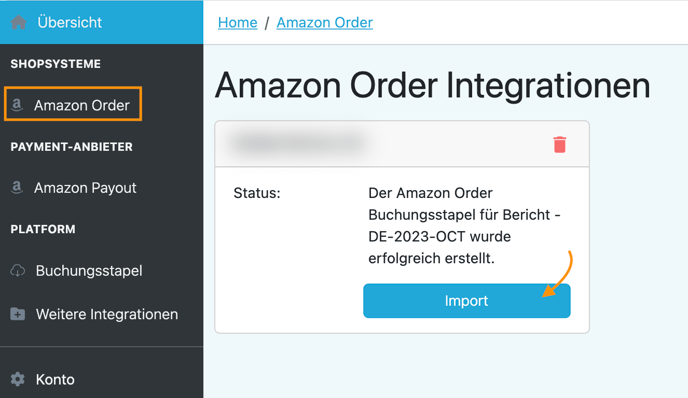Open the Amazon Payout sidebar entry
This screenshot has height=398, width=688.
(x=85, y=188)
